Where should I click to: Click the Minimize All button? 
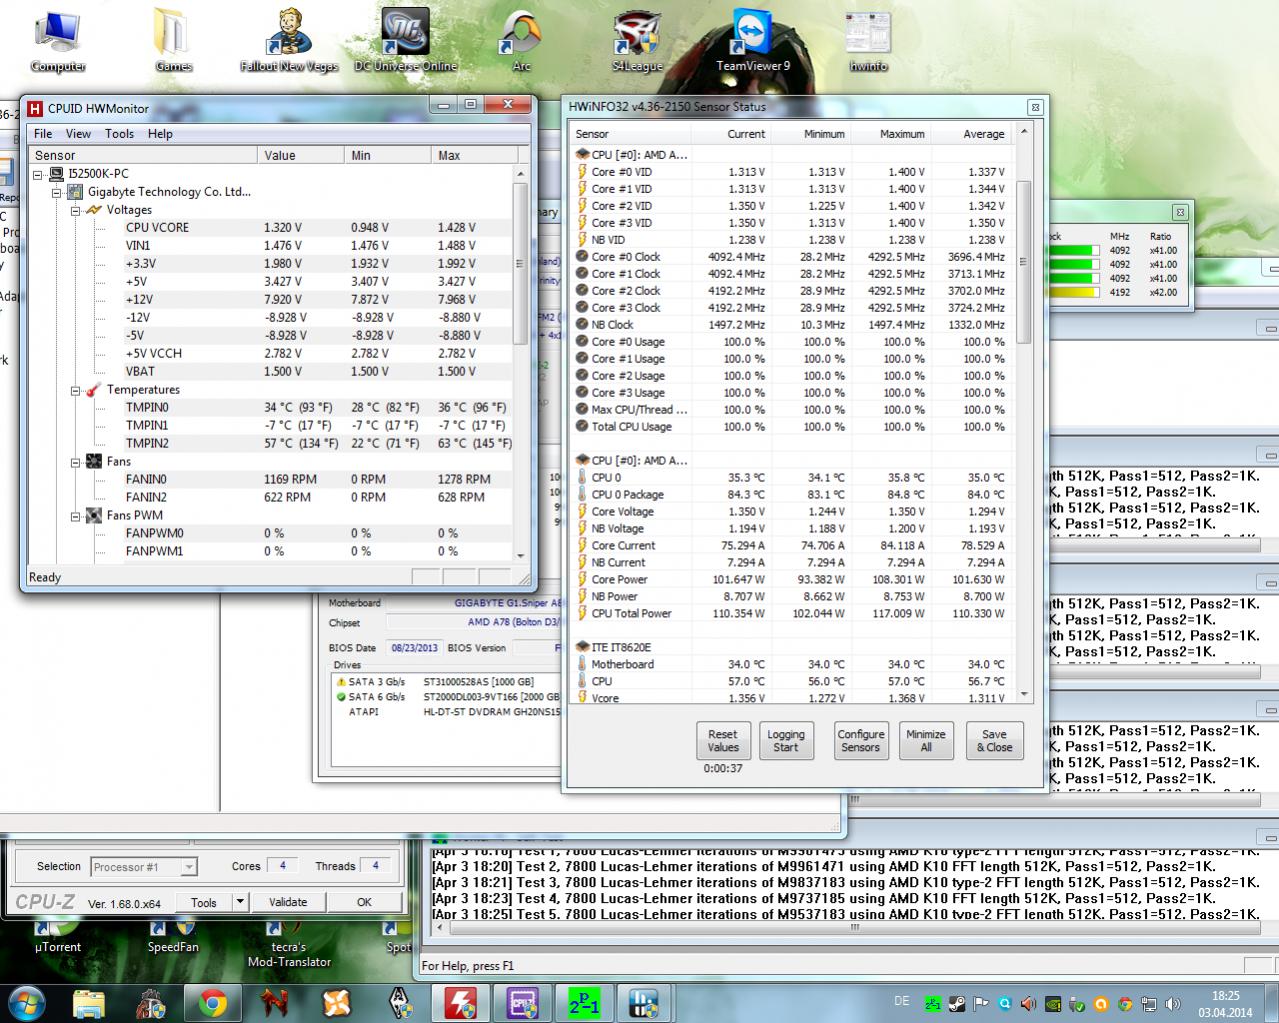(x=926, y=740)
